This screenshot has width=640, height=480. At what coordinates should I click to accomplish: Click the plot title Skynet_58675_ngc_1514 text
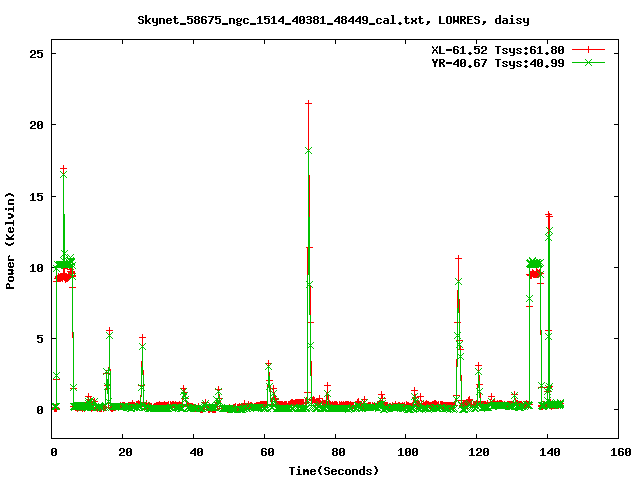[333, 20]
